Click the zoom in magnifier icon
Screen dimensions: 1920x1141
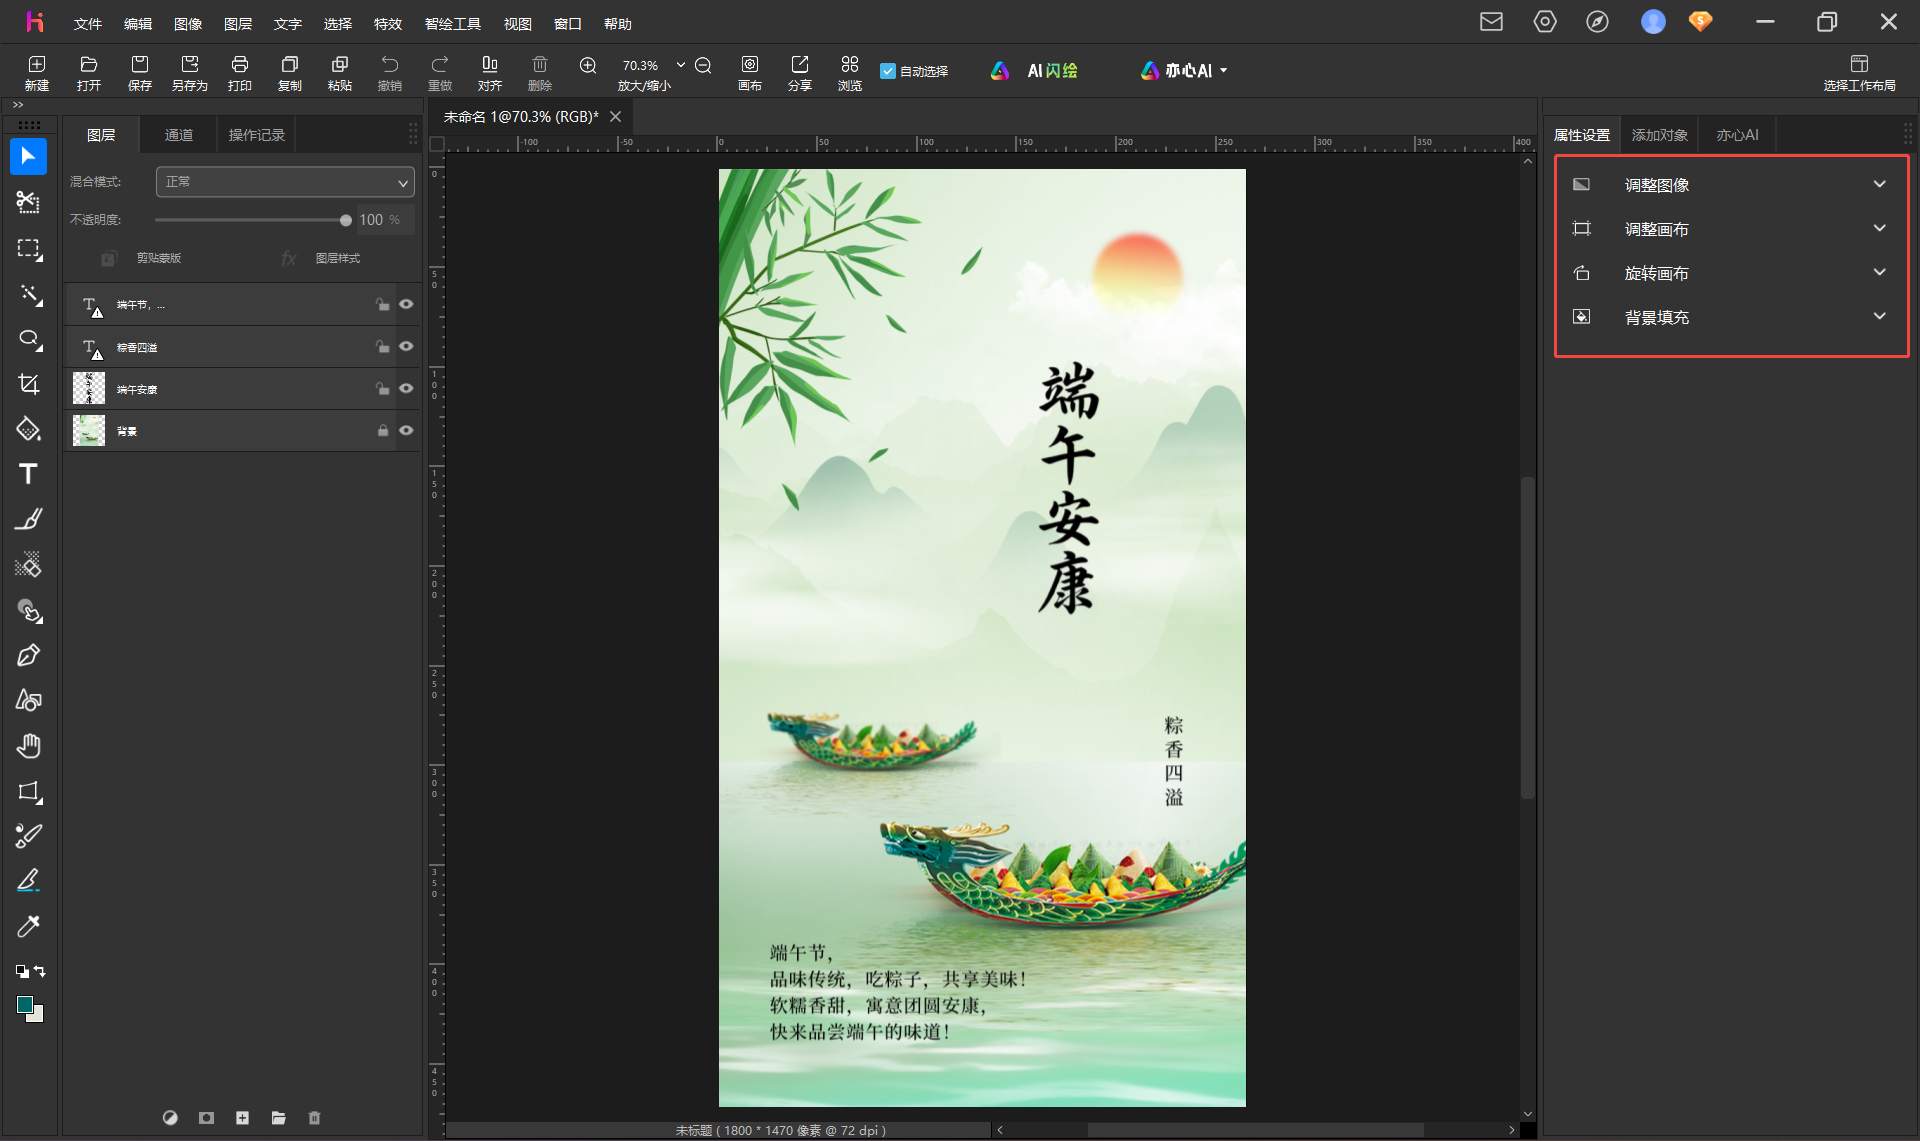pyautogui.click(x=588, y=65)
